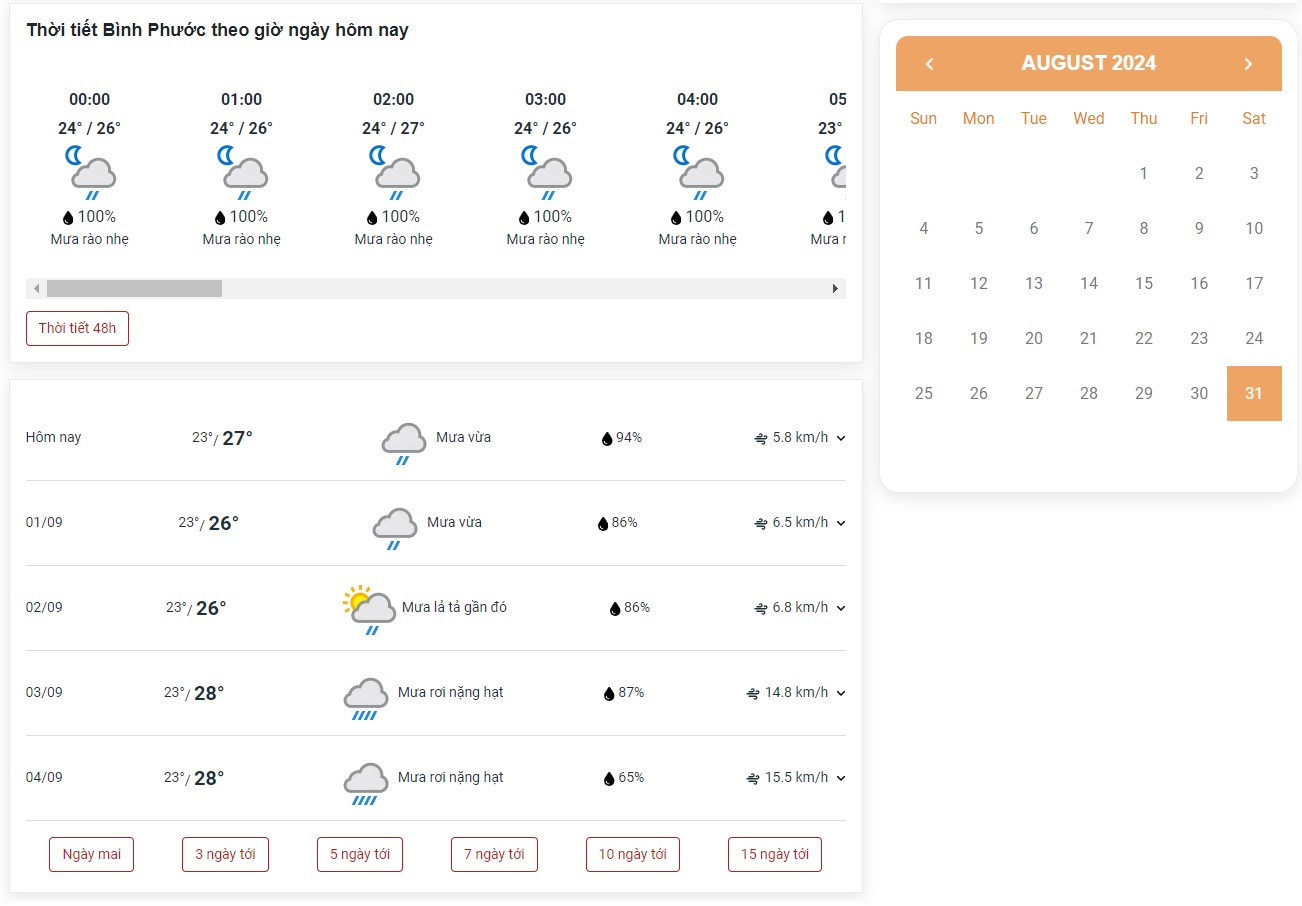The image size is (1302, 906).
Task: Select August 30 in the calendar
Action: [1199, 393]
